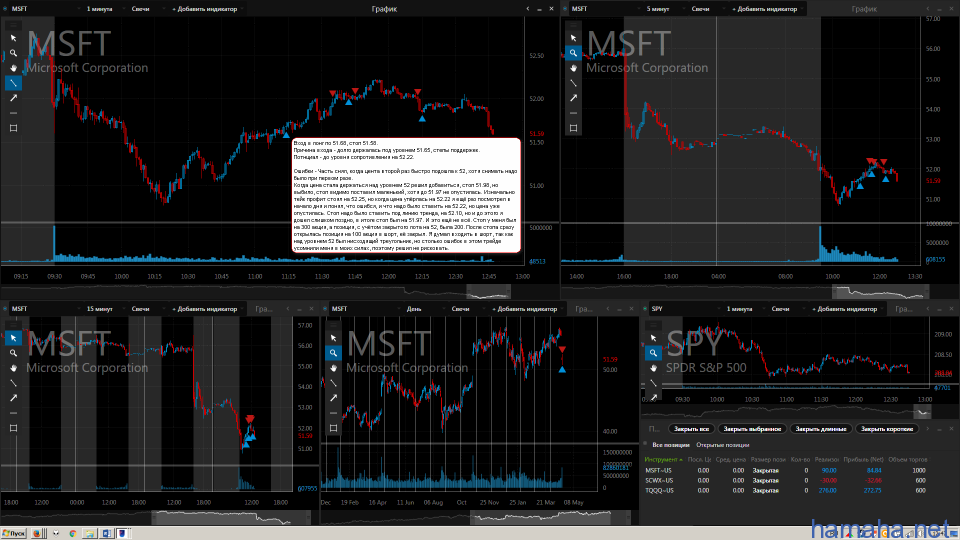Select the rectangle tool in MSFT daily chart
Screen dimensions: 960x540
pyautogui.click(x=333, y=428)
